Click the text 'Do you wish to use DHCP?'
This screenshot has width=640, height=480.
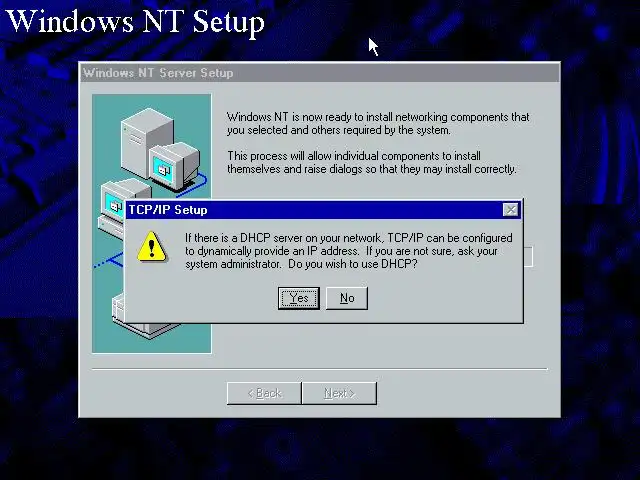(x=353, y=264)
